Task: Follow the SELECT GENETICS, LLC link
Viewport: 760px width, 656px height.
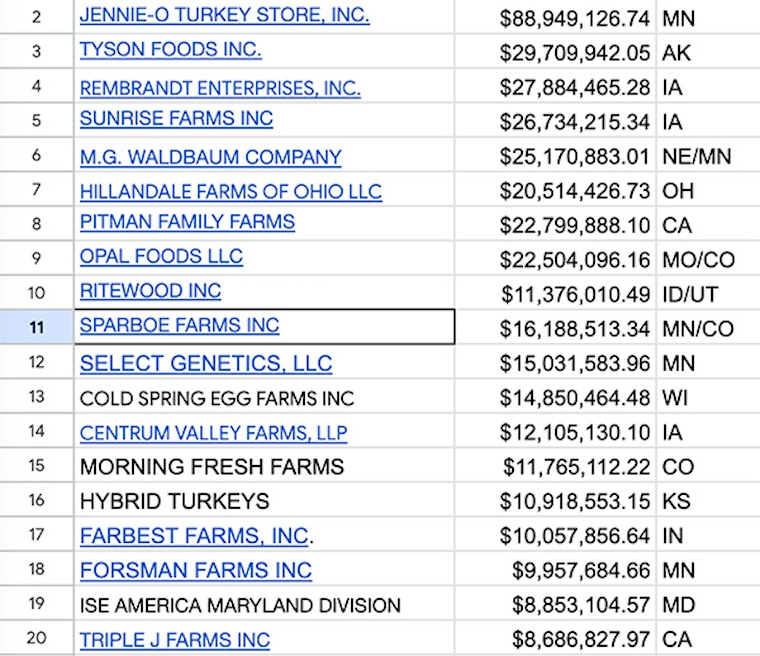Action: pos(206,363)
